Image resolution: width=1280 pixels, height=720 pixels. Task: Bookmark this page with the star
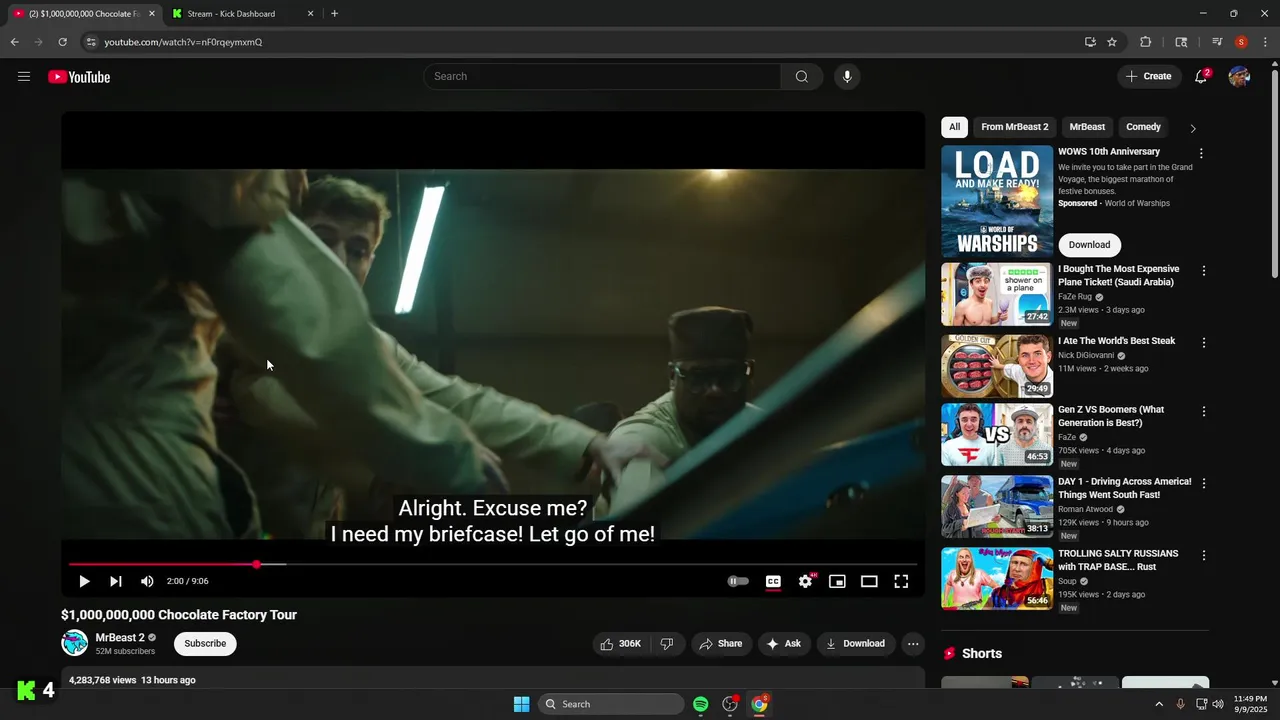click(x=1112, y=42)
